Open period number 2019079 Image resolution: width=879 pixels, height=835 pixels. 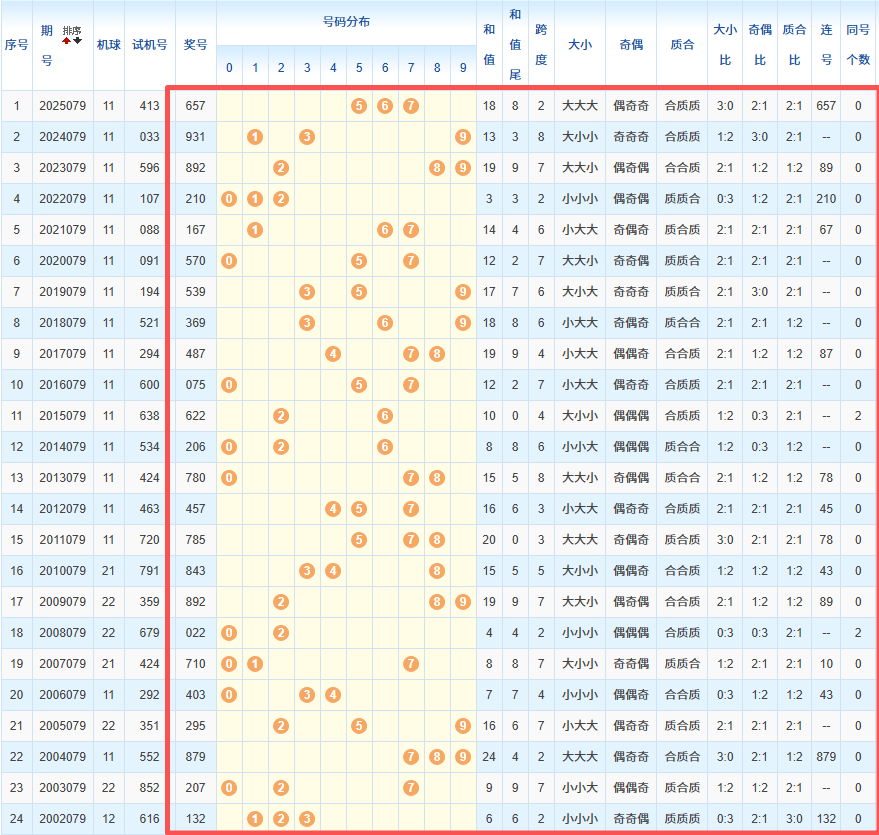tap(62, 292)
